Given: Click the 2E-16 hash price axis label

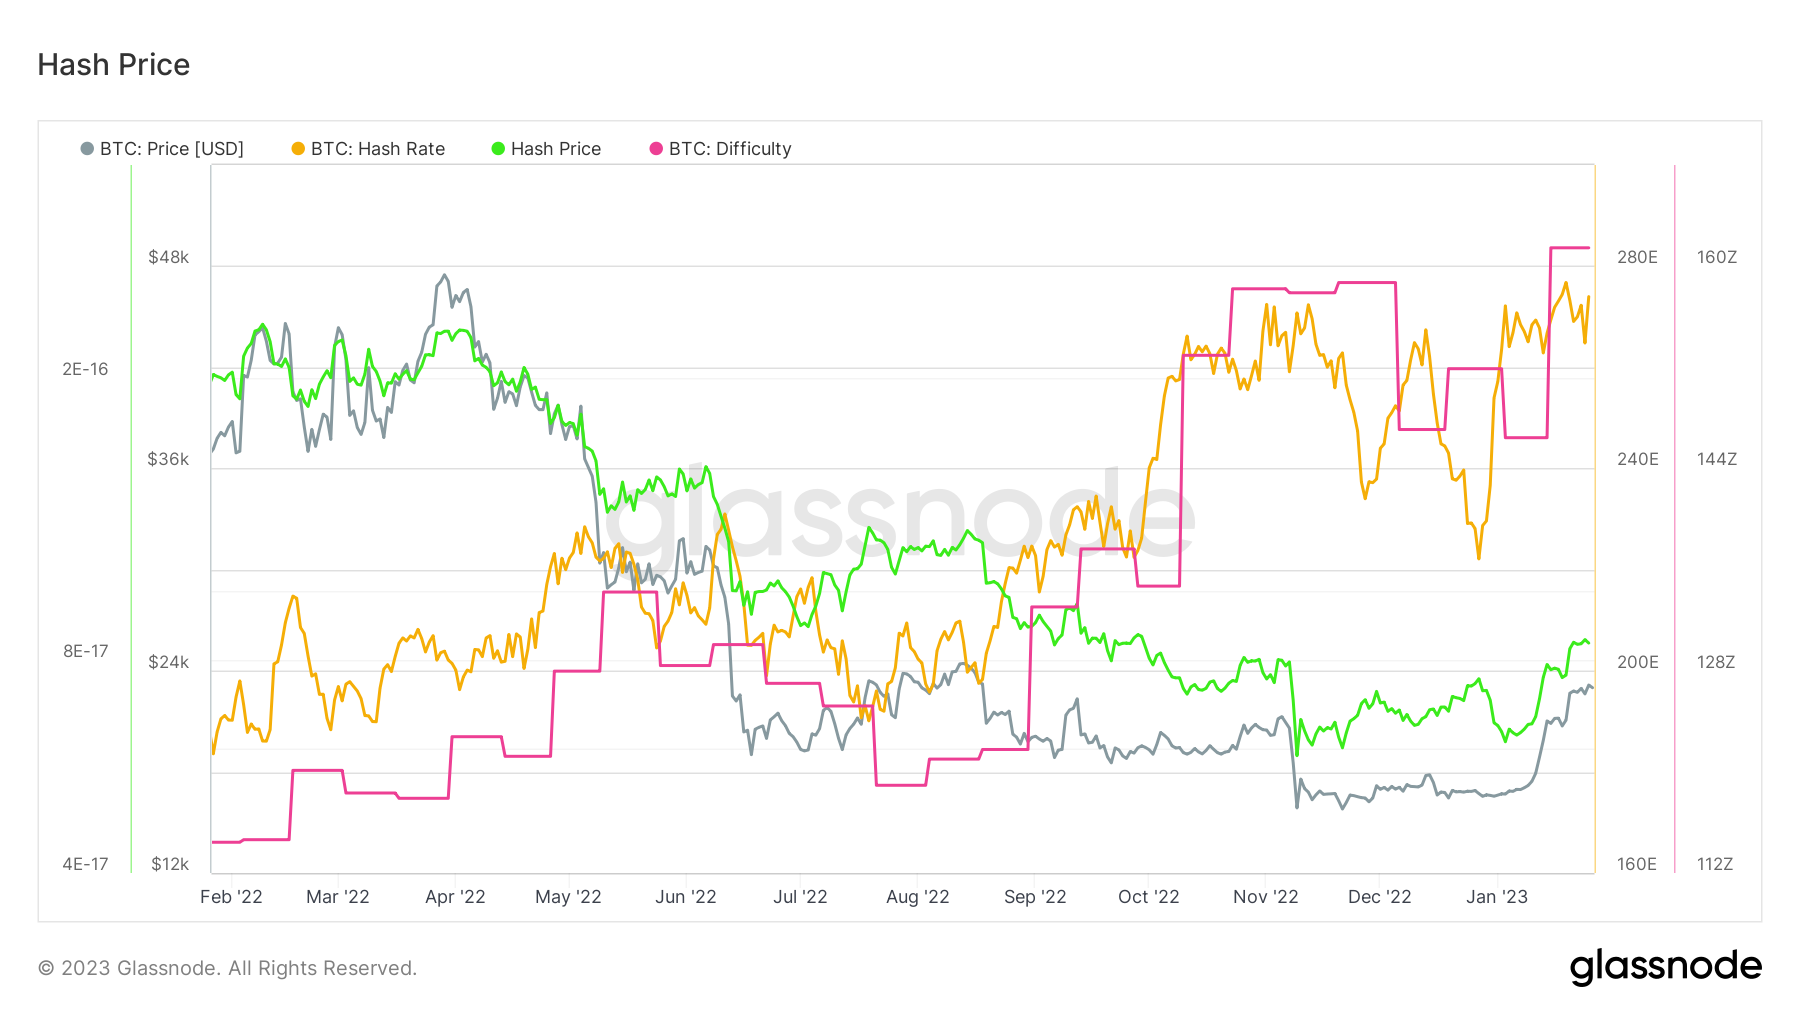Looking at the screenshot, I should (85, 369).
